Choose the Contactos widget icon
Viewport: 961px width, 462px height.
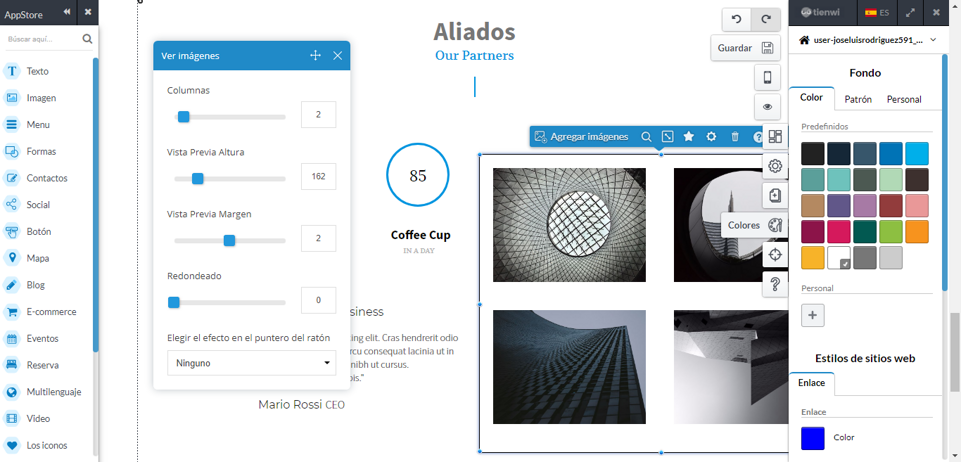(x=12, y=178)
